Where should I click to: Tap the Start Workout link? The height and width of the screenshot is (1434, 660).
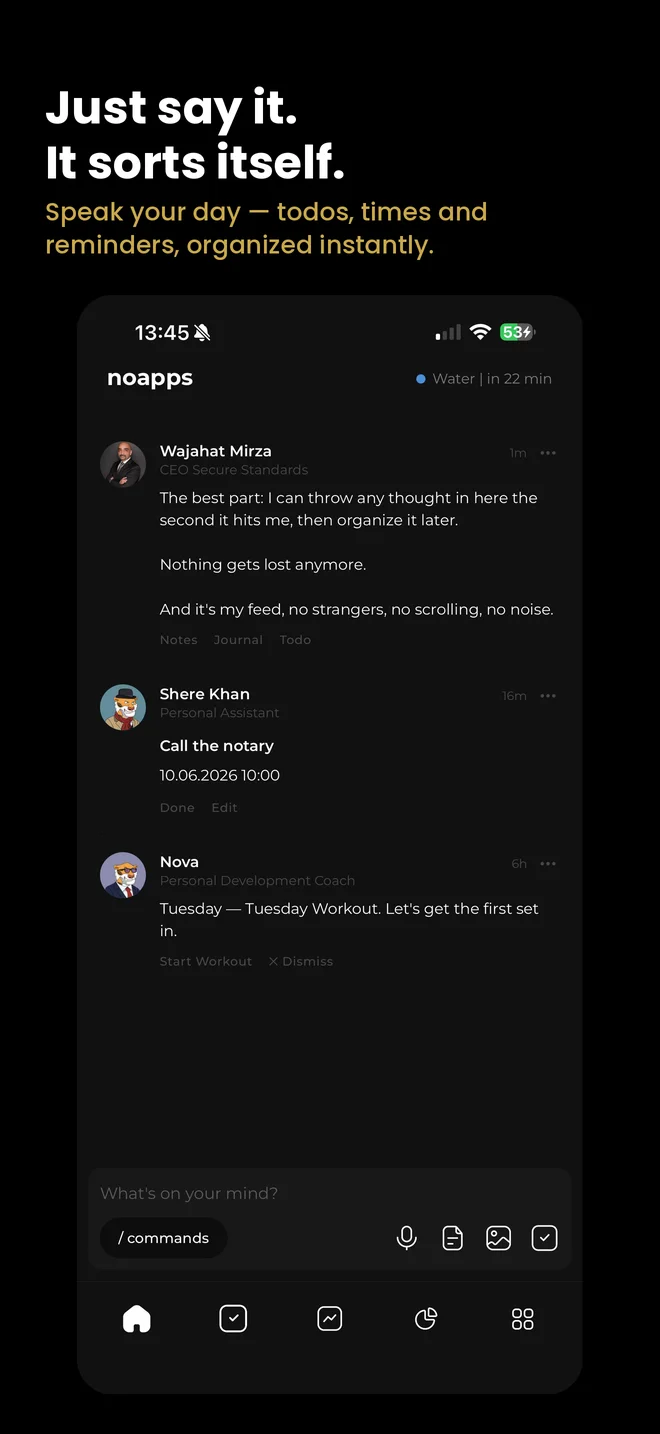click(206, 961)
